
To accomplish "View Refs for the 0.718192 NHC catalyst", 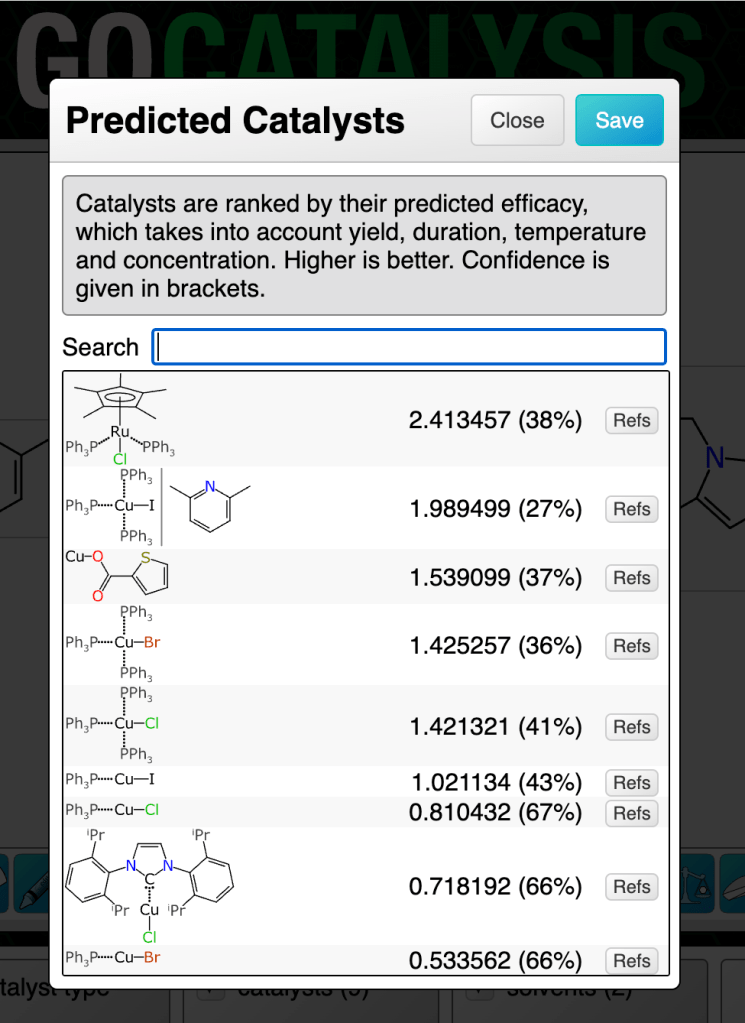I will [x=632, y=887].
